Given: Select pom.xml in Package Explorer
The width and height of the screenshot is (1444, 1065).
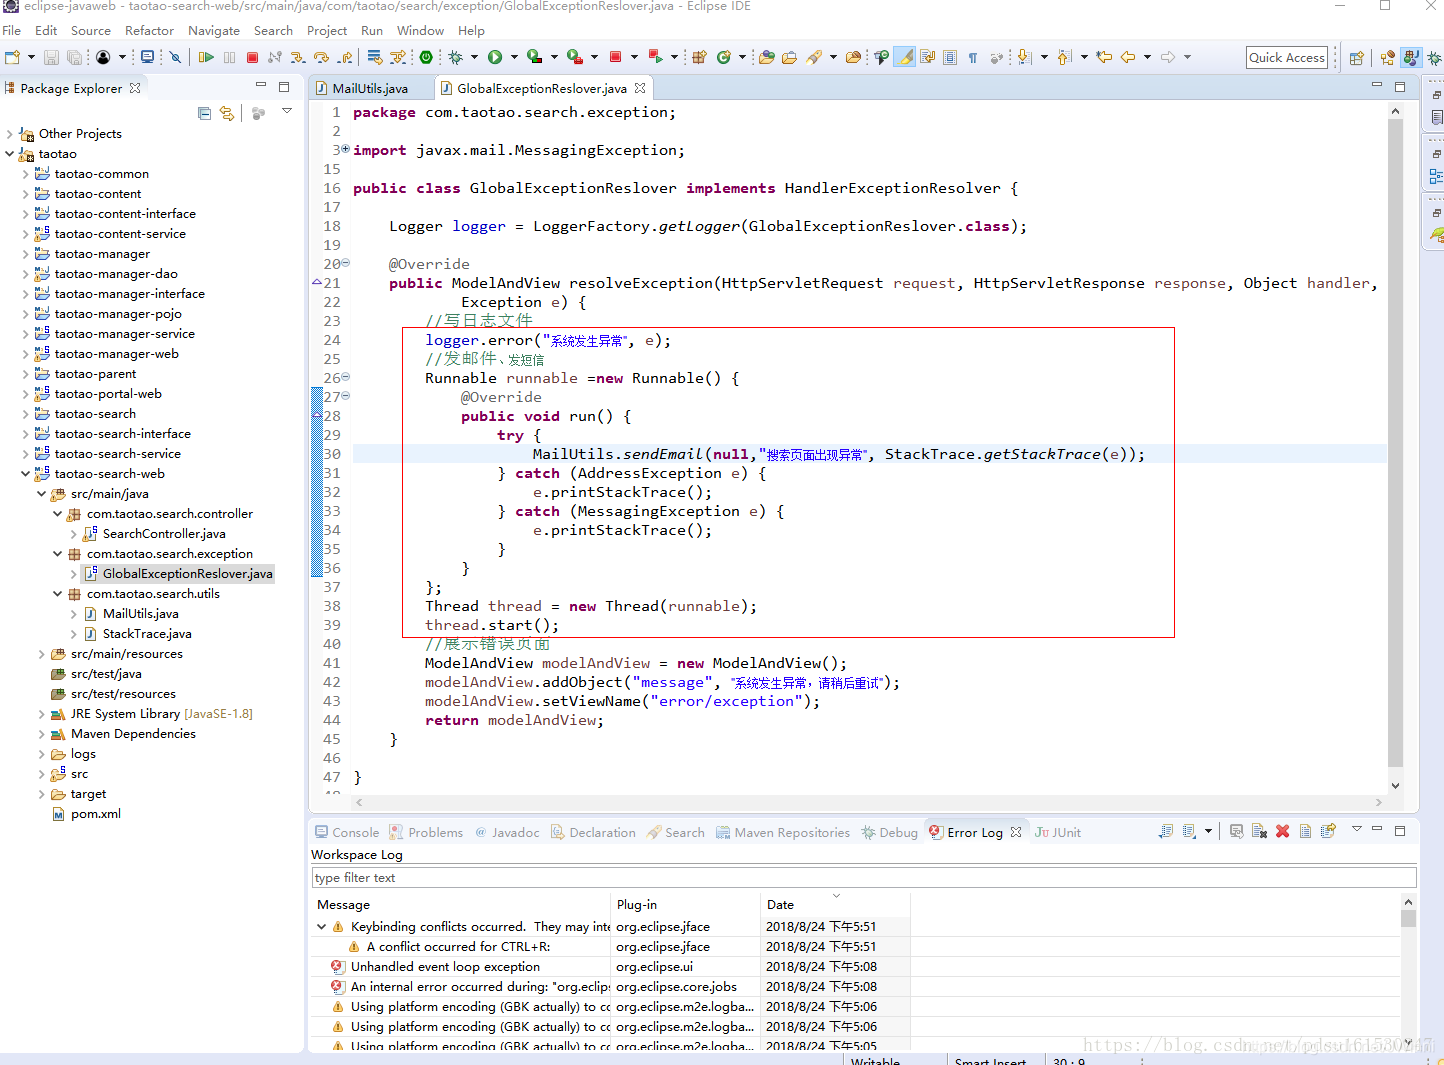Looking at the screenshot, I should pos(96,814).
